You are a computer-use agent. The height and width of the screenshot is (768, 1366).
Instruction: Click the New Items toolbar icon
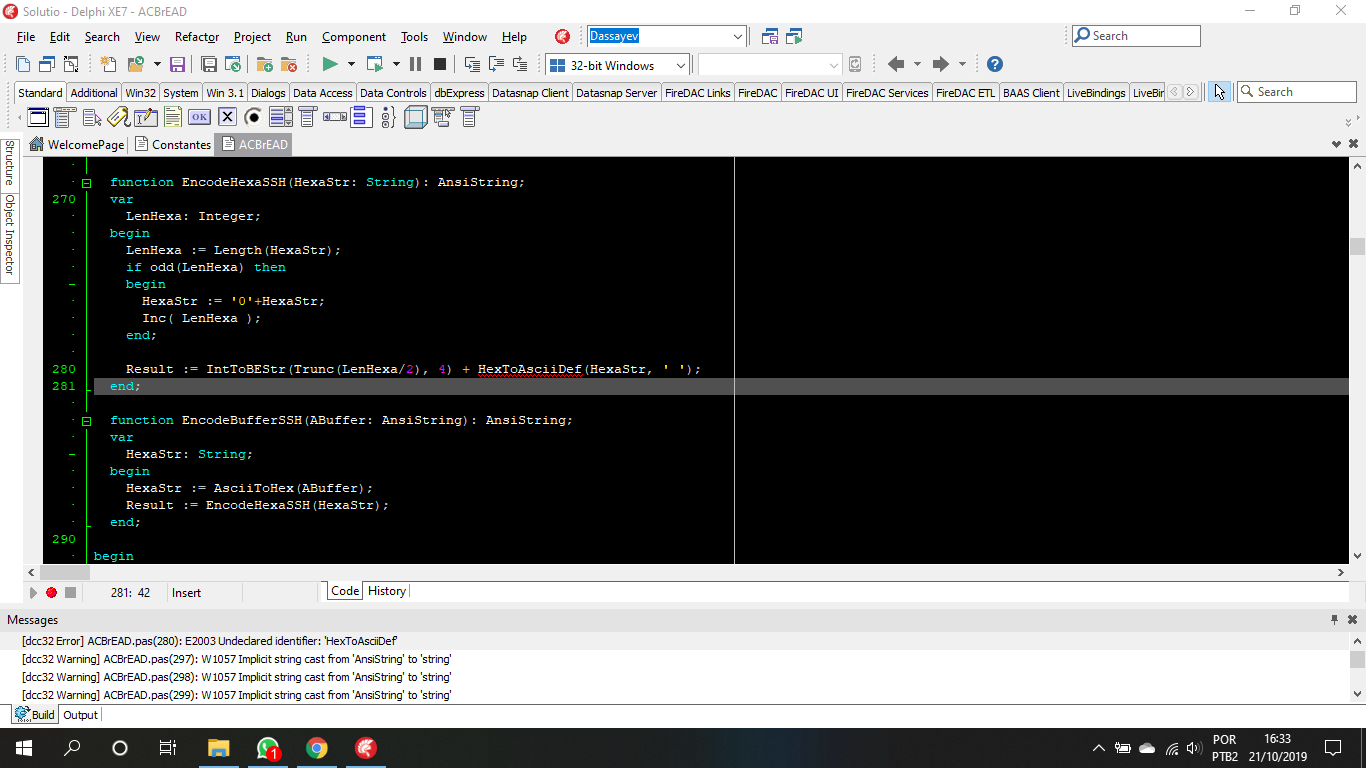(x=108, y=65)
